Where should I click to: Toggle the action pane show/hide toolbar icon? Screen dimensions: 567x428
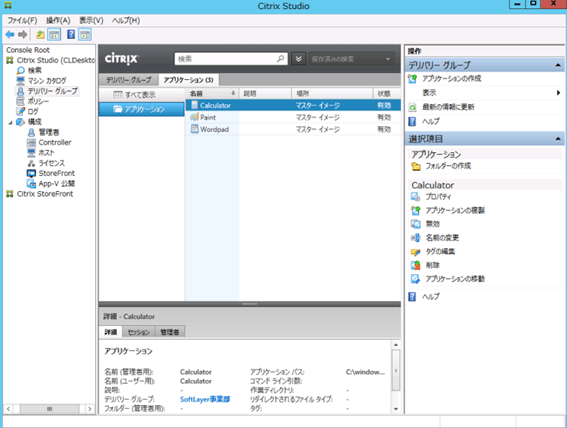click(85, 35)
